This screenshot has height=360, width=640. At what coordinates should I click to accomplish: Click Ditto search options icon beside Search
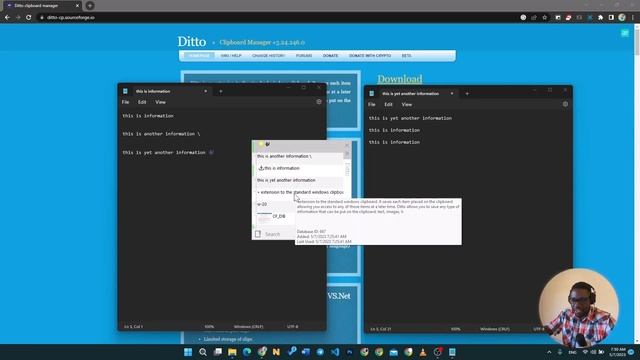(x=258, y=234)
